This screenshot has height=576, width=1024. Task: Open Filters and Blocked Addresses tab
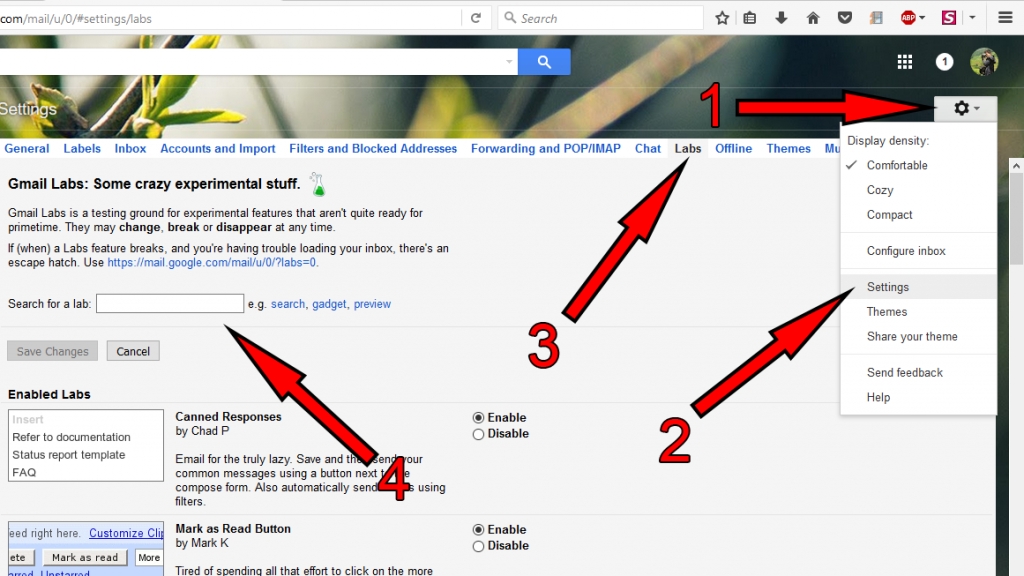(373, 148)
